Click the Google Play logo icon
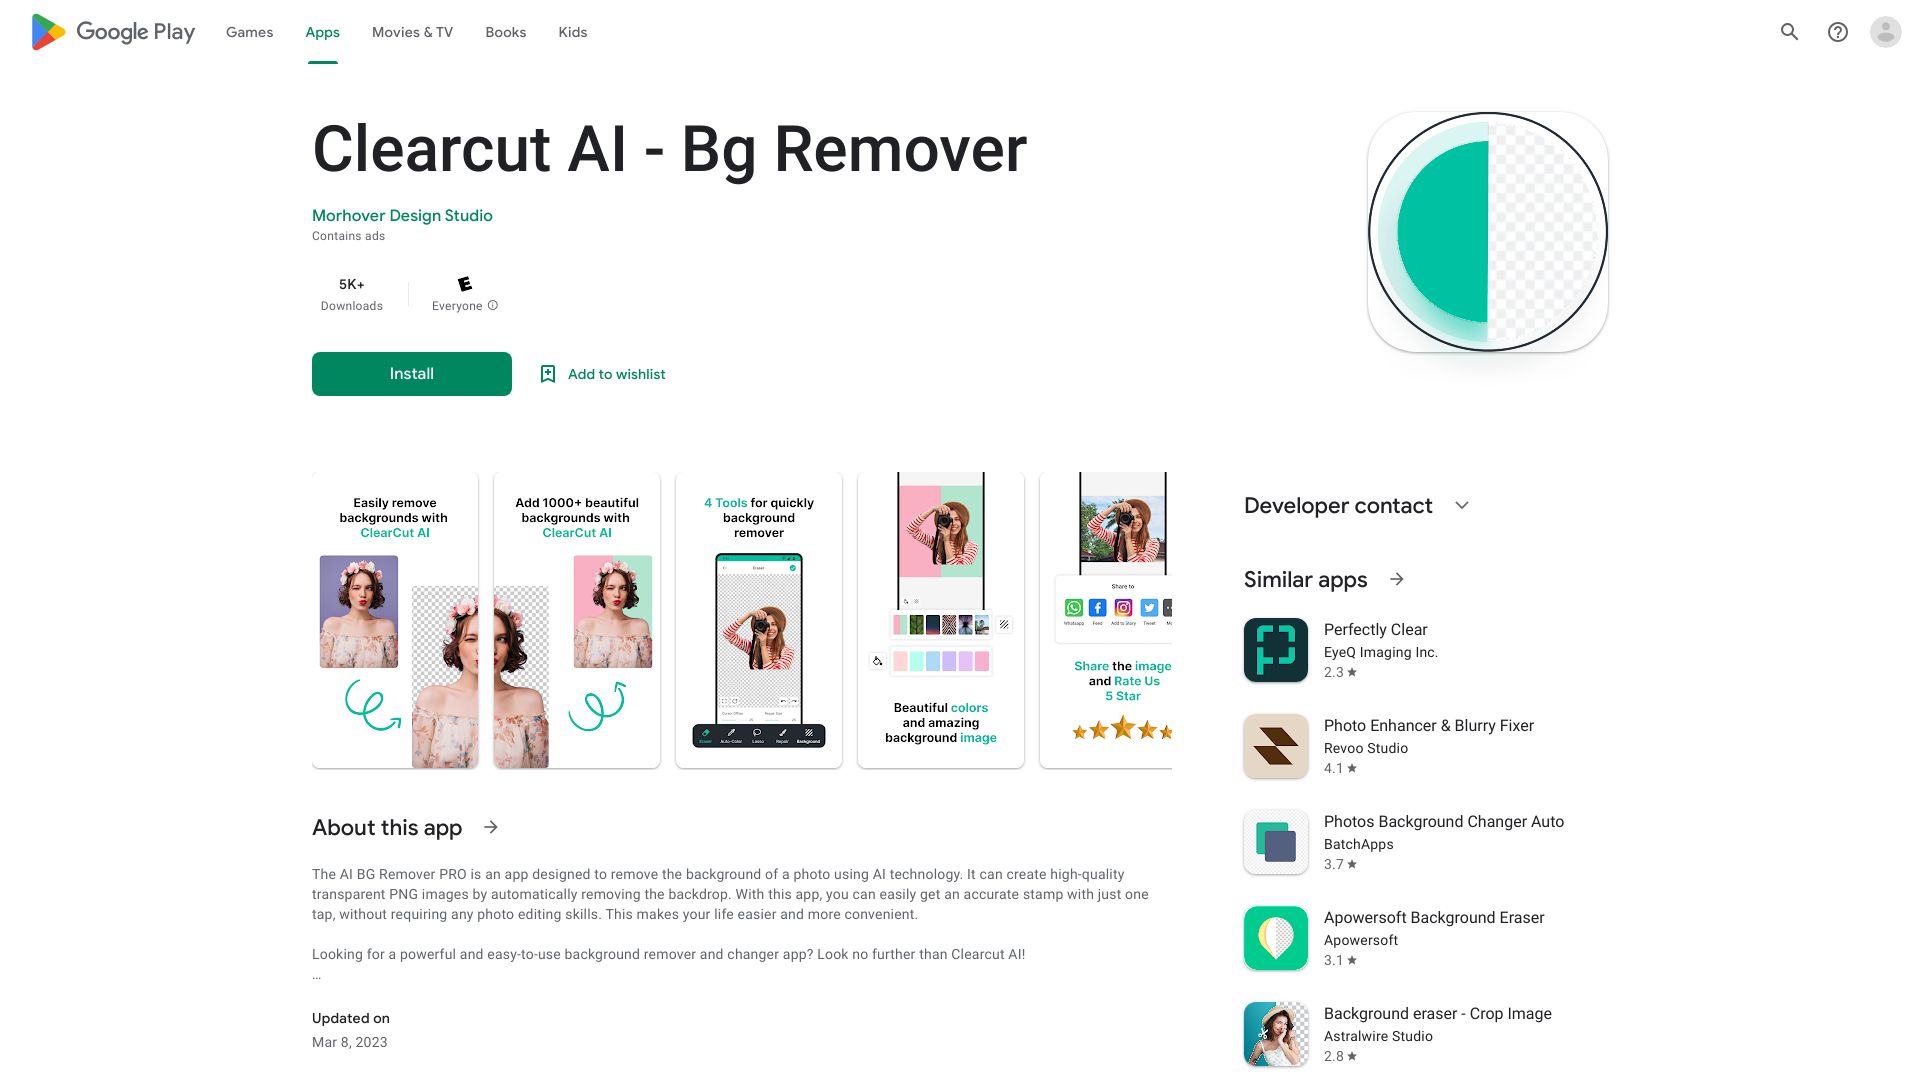 pos(46,32)
